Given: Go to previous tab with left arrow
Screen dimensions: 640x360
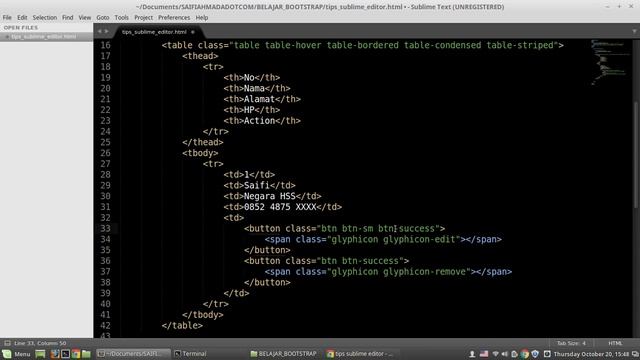Looking at the screenshot, I should [99, 31].
